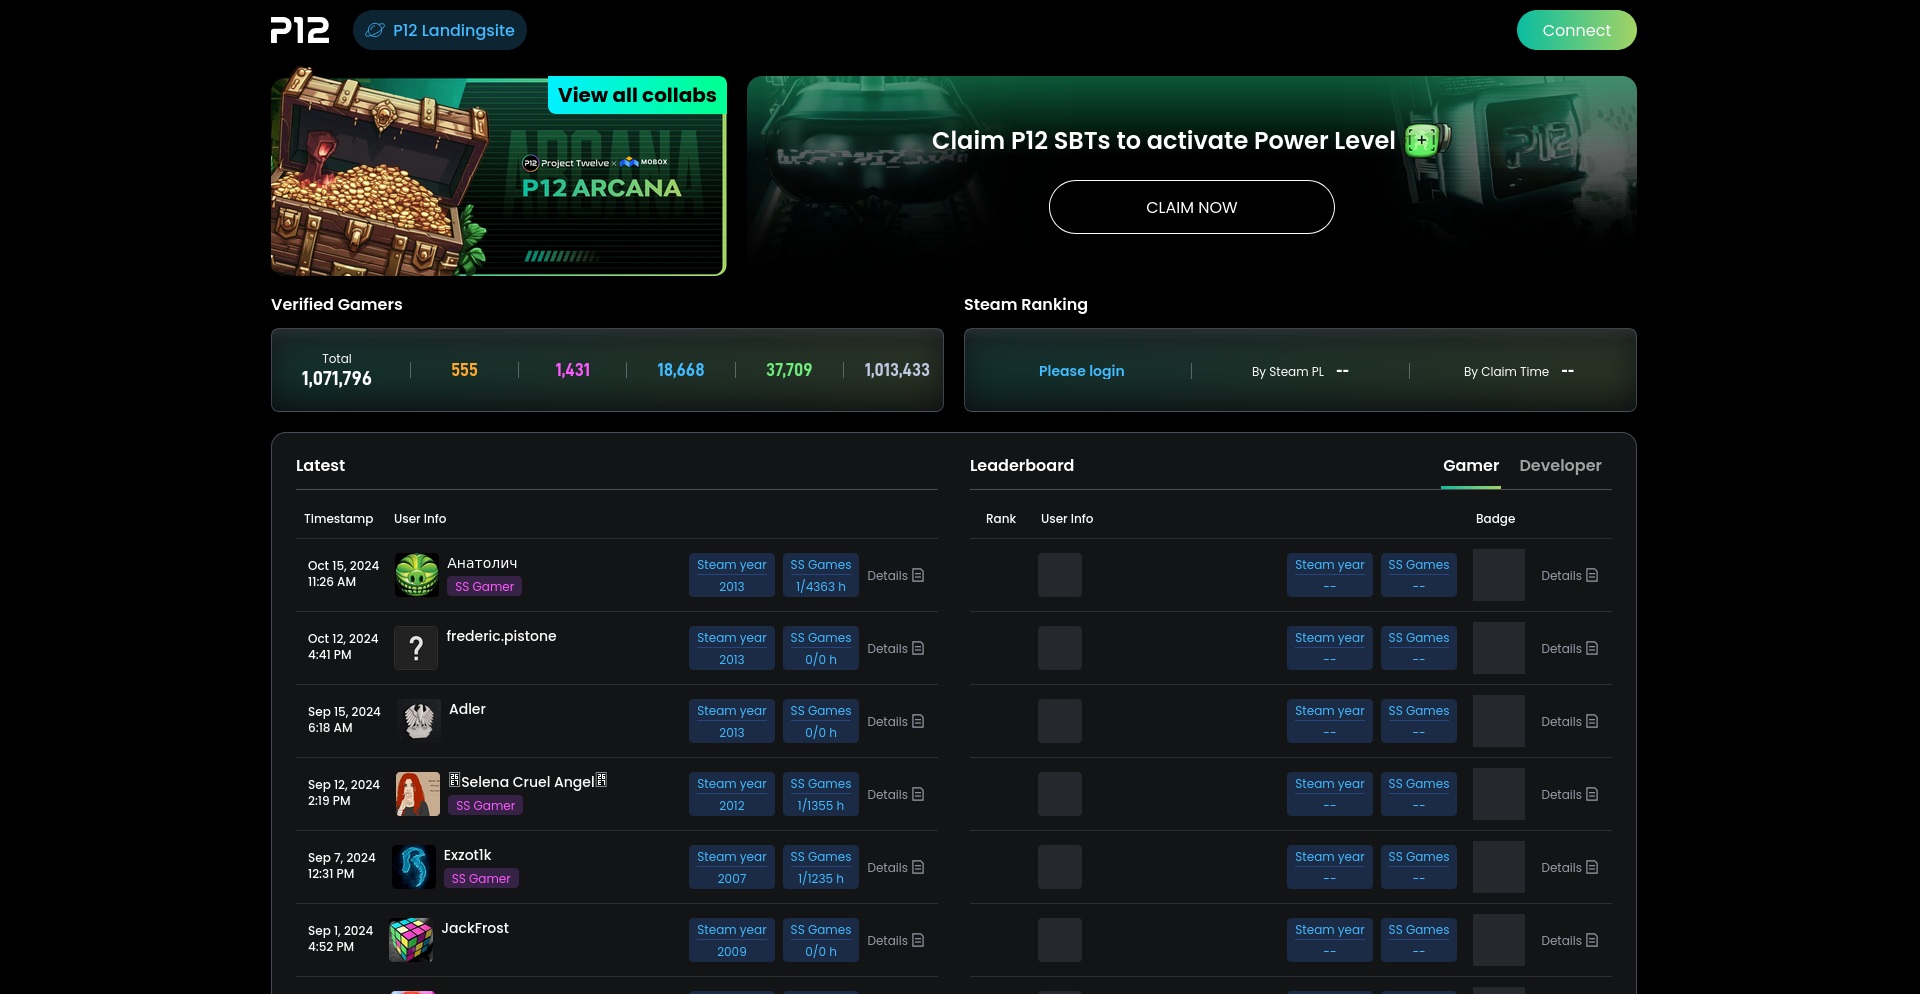The width and height of the screenshot is (1920, 994).
Task: Click Steam year 2007 badge
Action: 732,867
